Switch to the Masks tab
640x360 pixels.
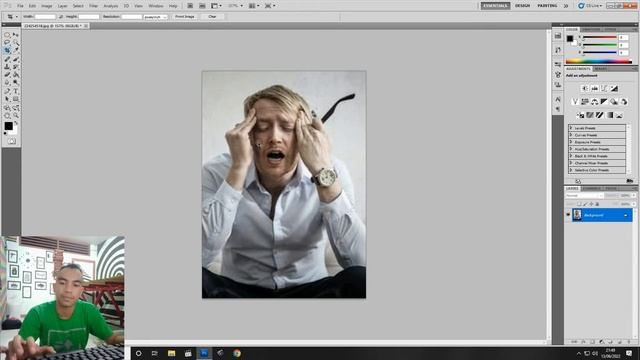(601, 69)
